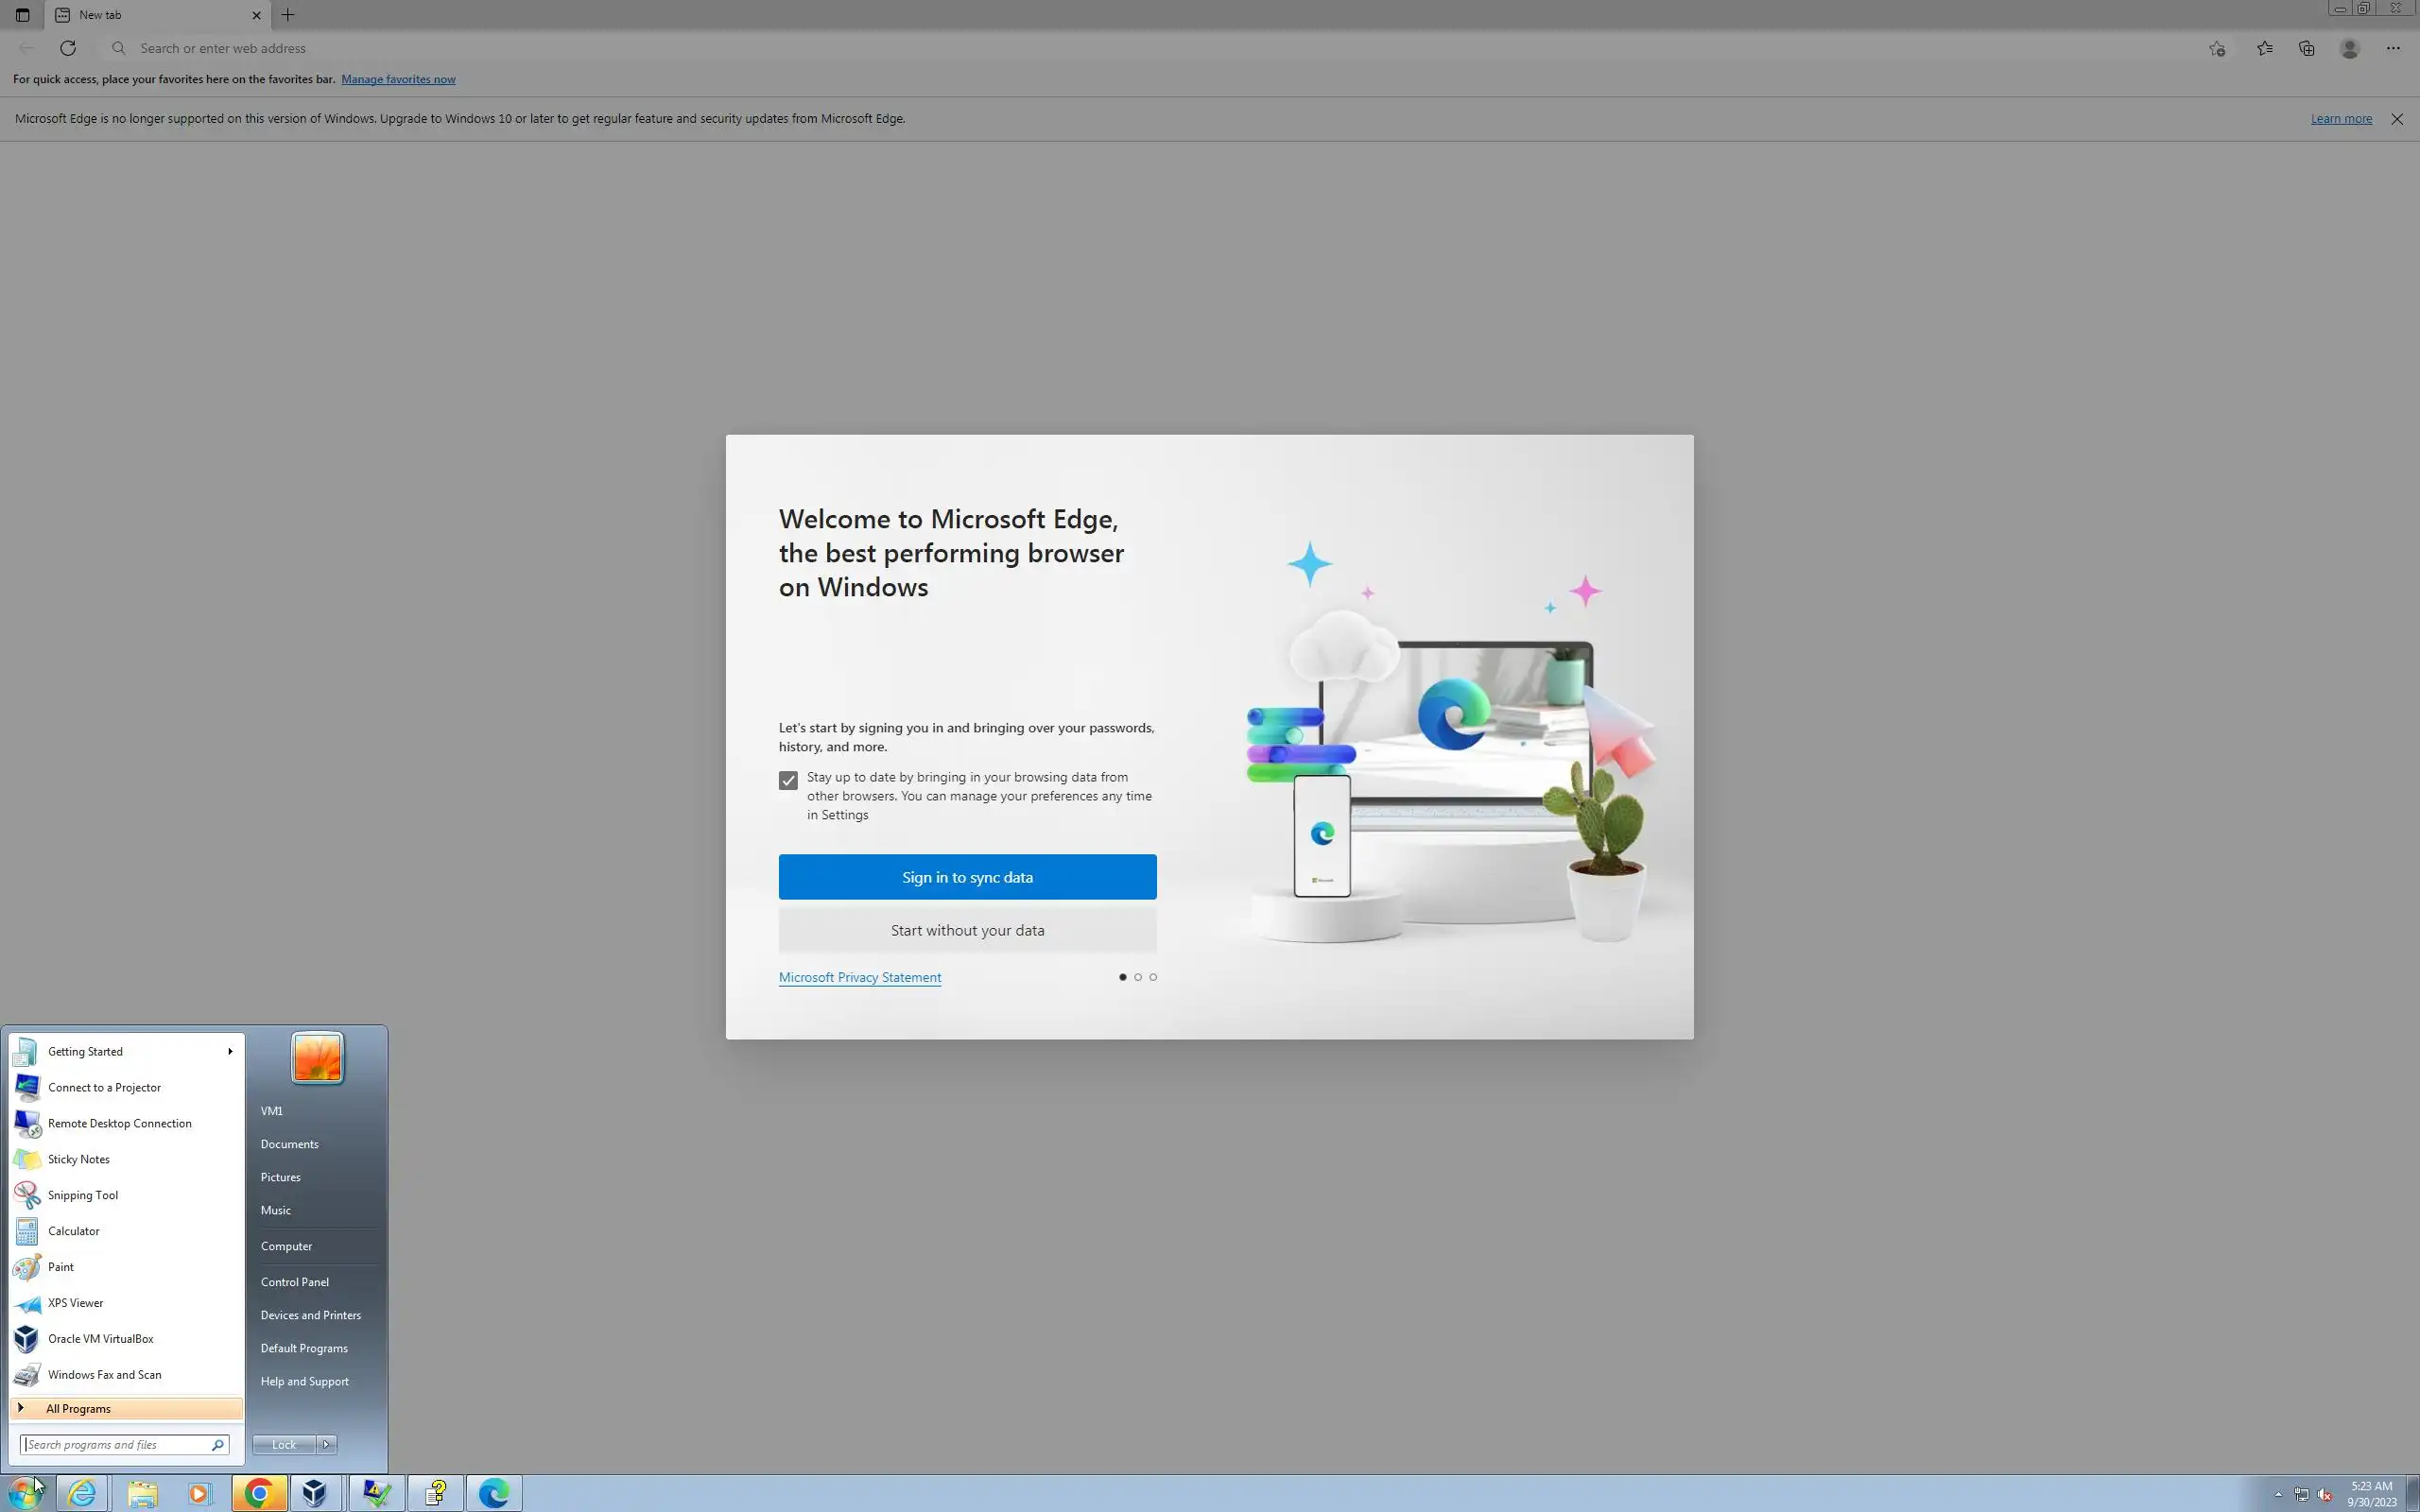This screenshot has height=1512, width=2420.
Task: Open Control Panel from Start menu
Action: [x=294, y=1282]
